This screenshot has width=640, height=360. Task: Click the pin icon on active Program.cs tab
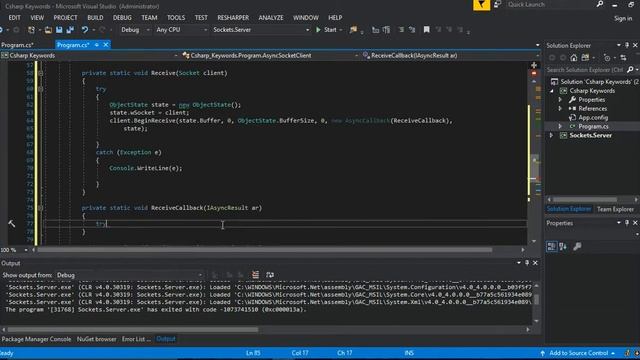tap(97, 45)
